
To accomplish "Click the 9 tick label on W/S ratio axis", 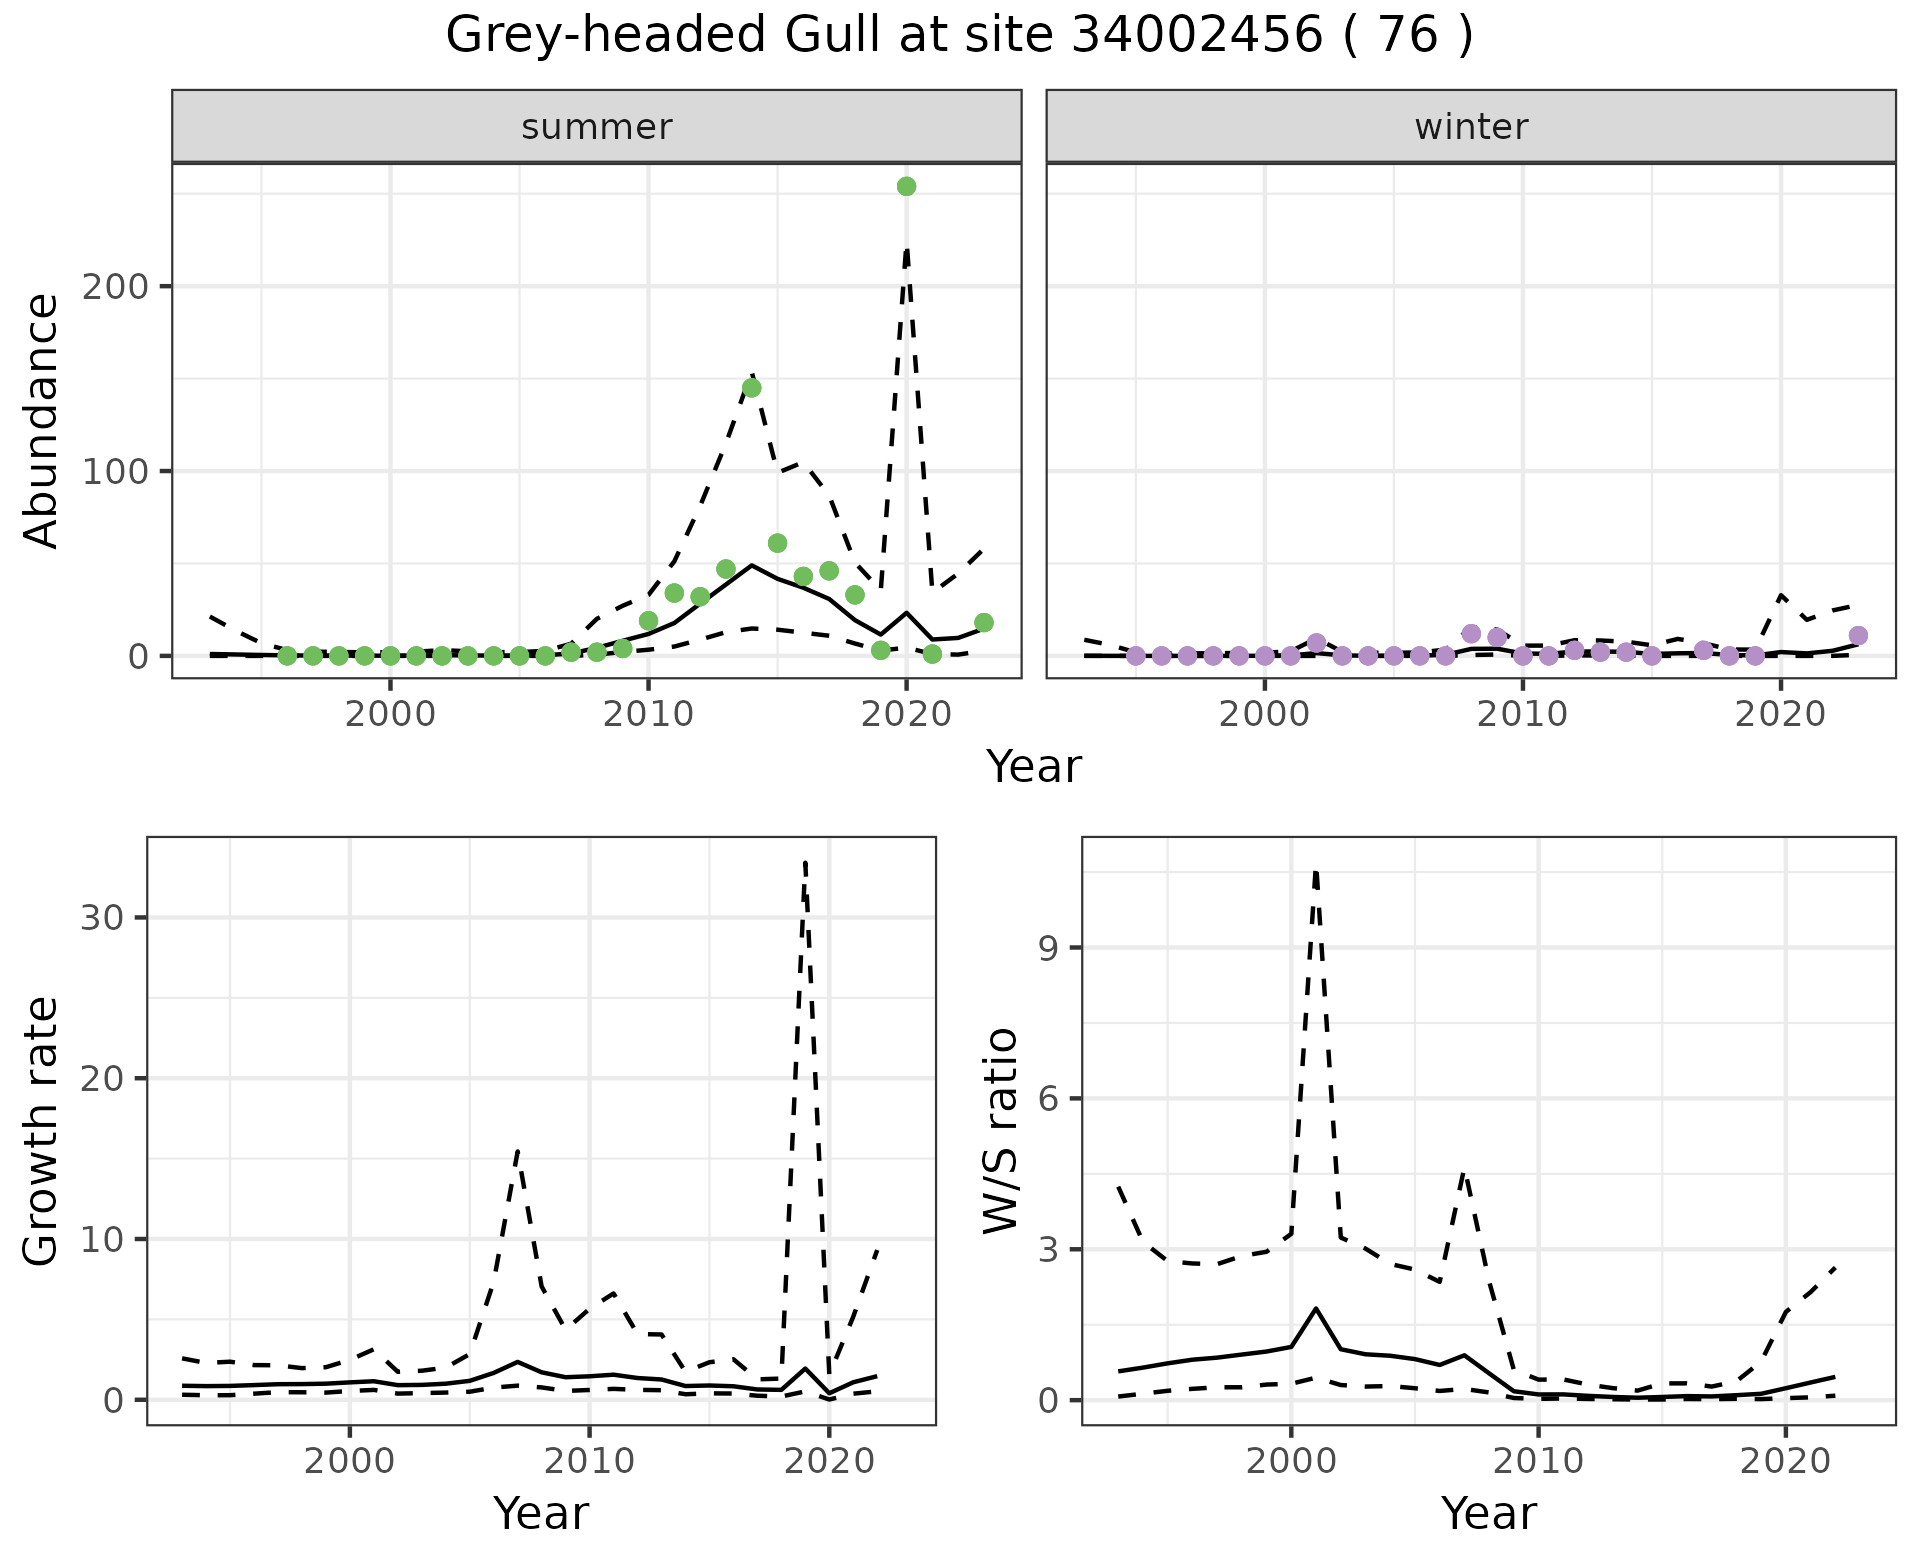I will click(1048, 948).
